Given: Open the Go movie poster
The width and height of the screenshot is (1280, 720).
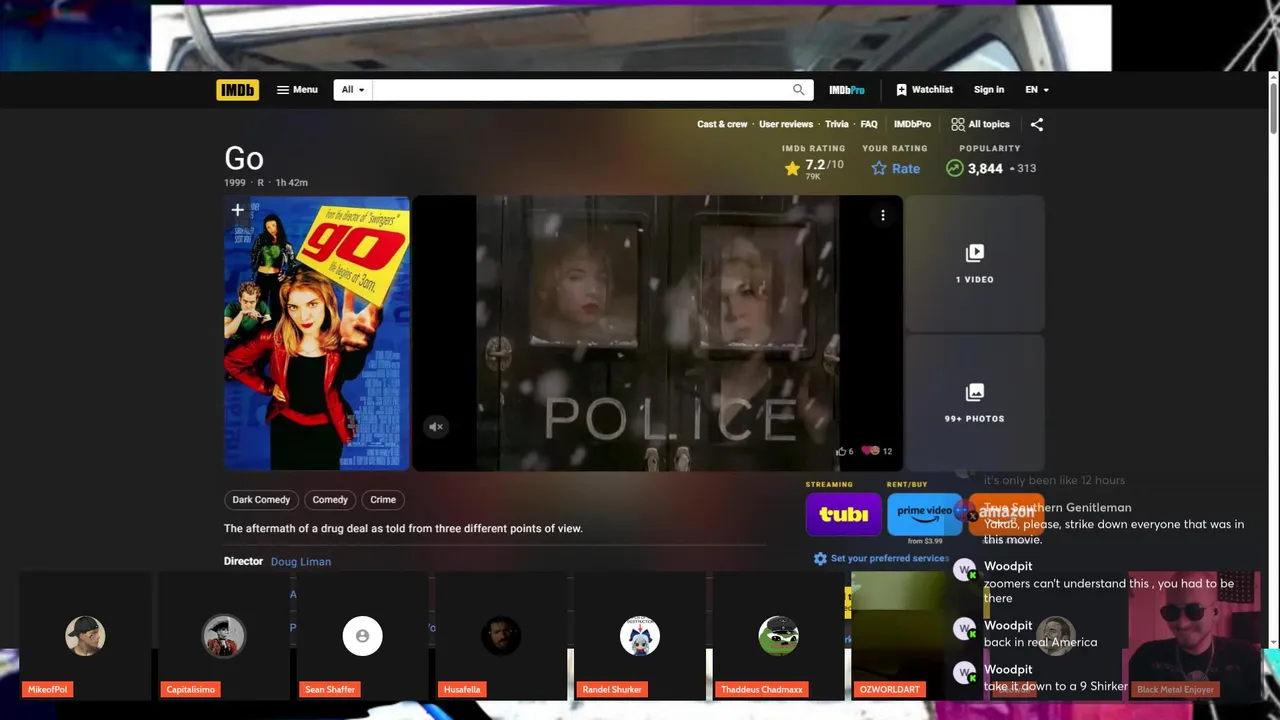Looking at the screenshot, I should click(317, 333).
